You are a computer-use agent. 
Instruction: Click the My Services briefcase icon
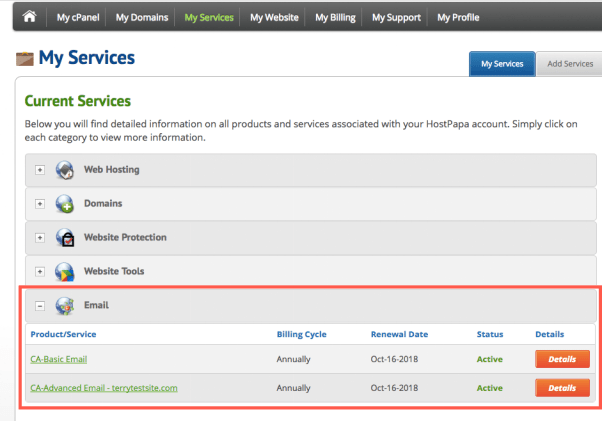(24, 60)
